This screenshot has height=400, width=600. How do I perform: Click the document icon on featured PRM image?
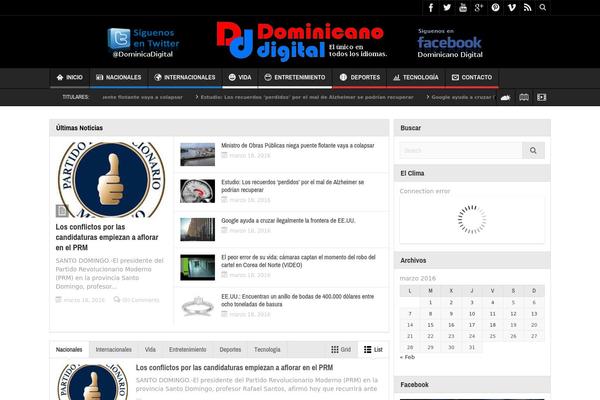click(62, 211)
